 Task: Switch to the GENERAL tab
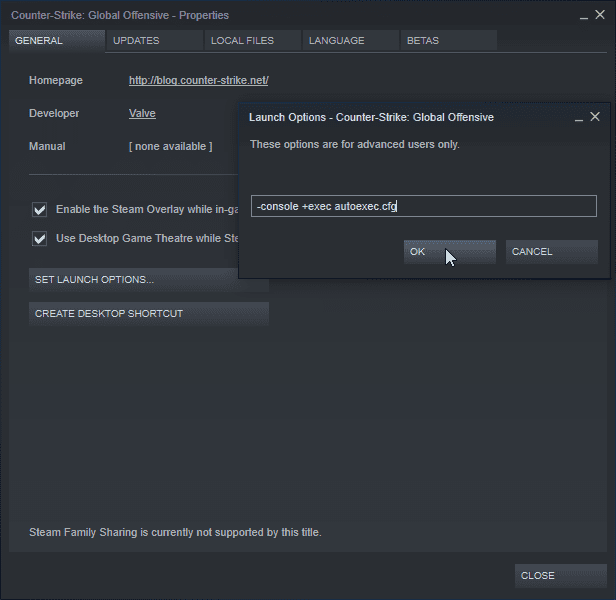point(55,41)
